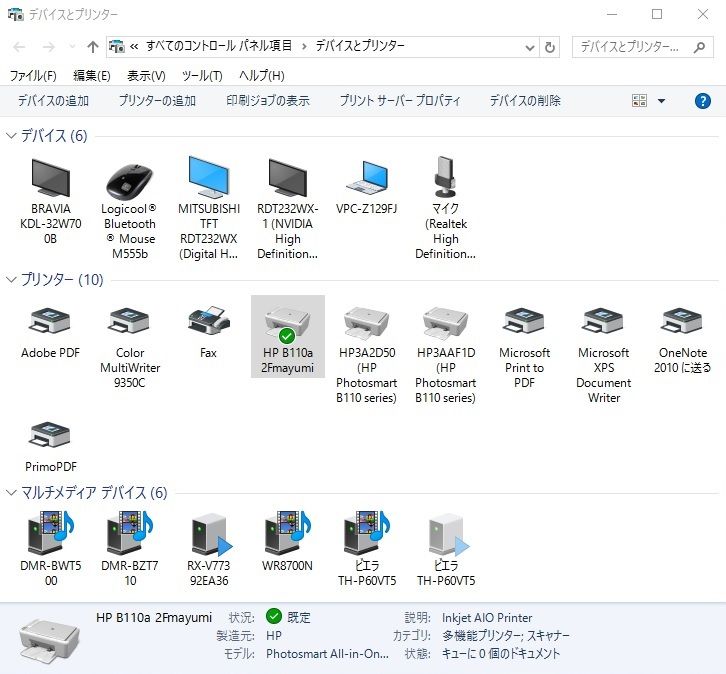Select the Adobe PDF printer icon

50,321
